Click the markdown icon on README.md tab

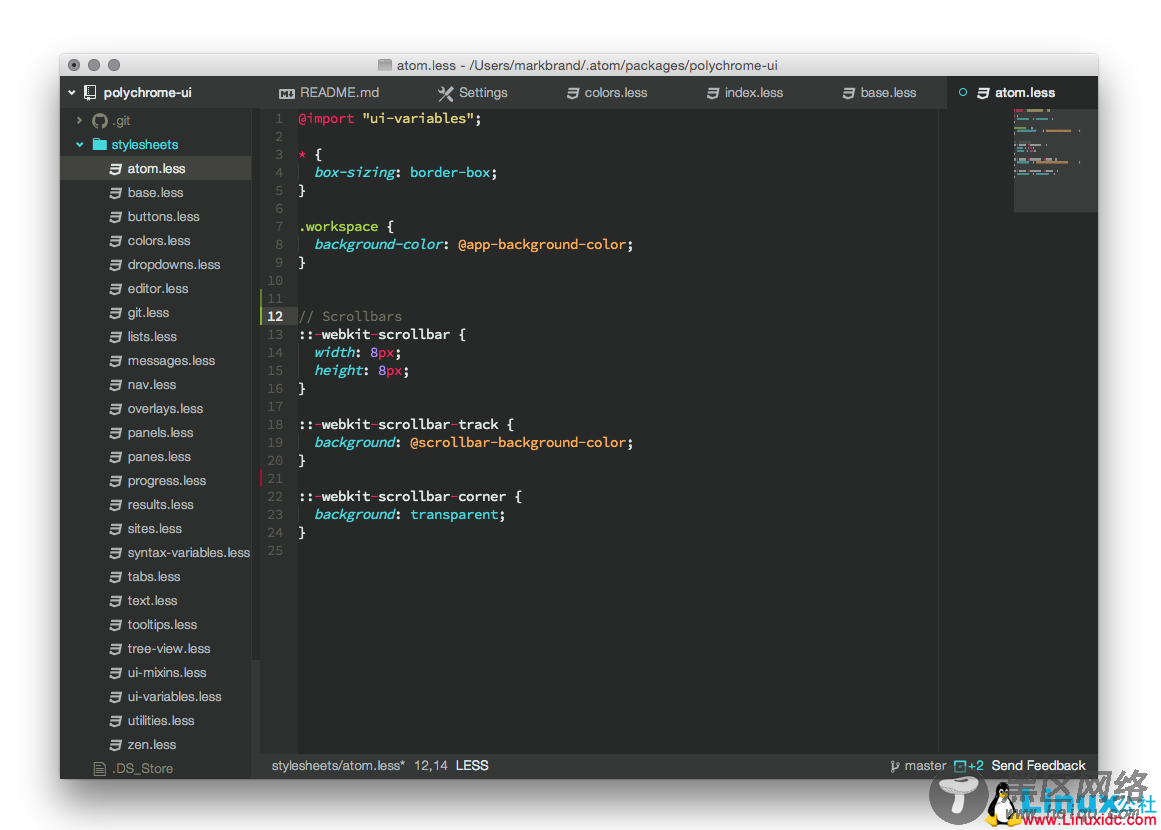pos(287,93)
